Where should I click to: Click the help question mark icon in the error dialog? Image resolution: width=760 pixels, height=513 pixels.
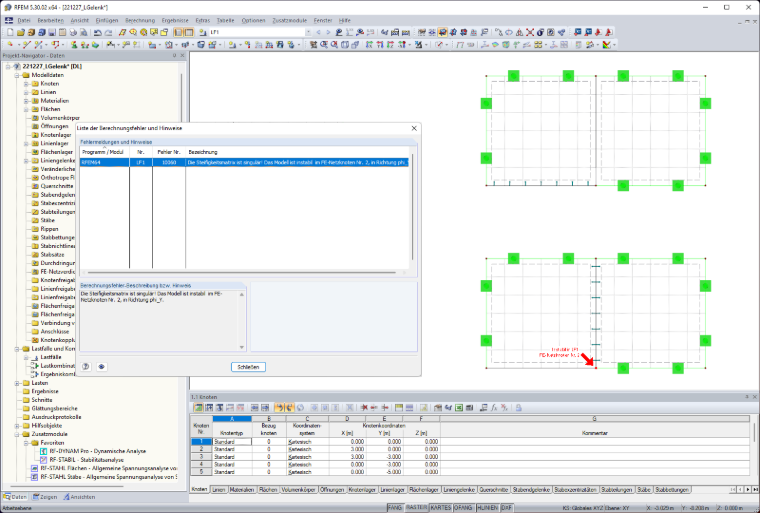tap(86, 367)
